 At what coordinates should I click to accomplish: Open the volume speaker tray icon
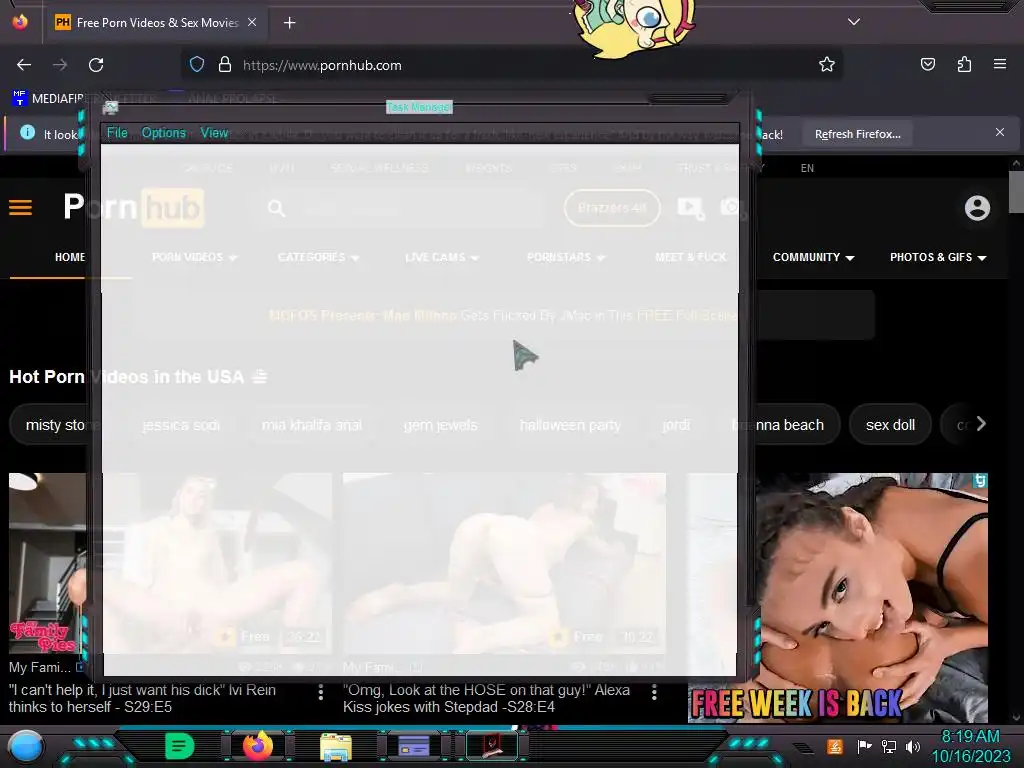912,746
